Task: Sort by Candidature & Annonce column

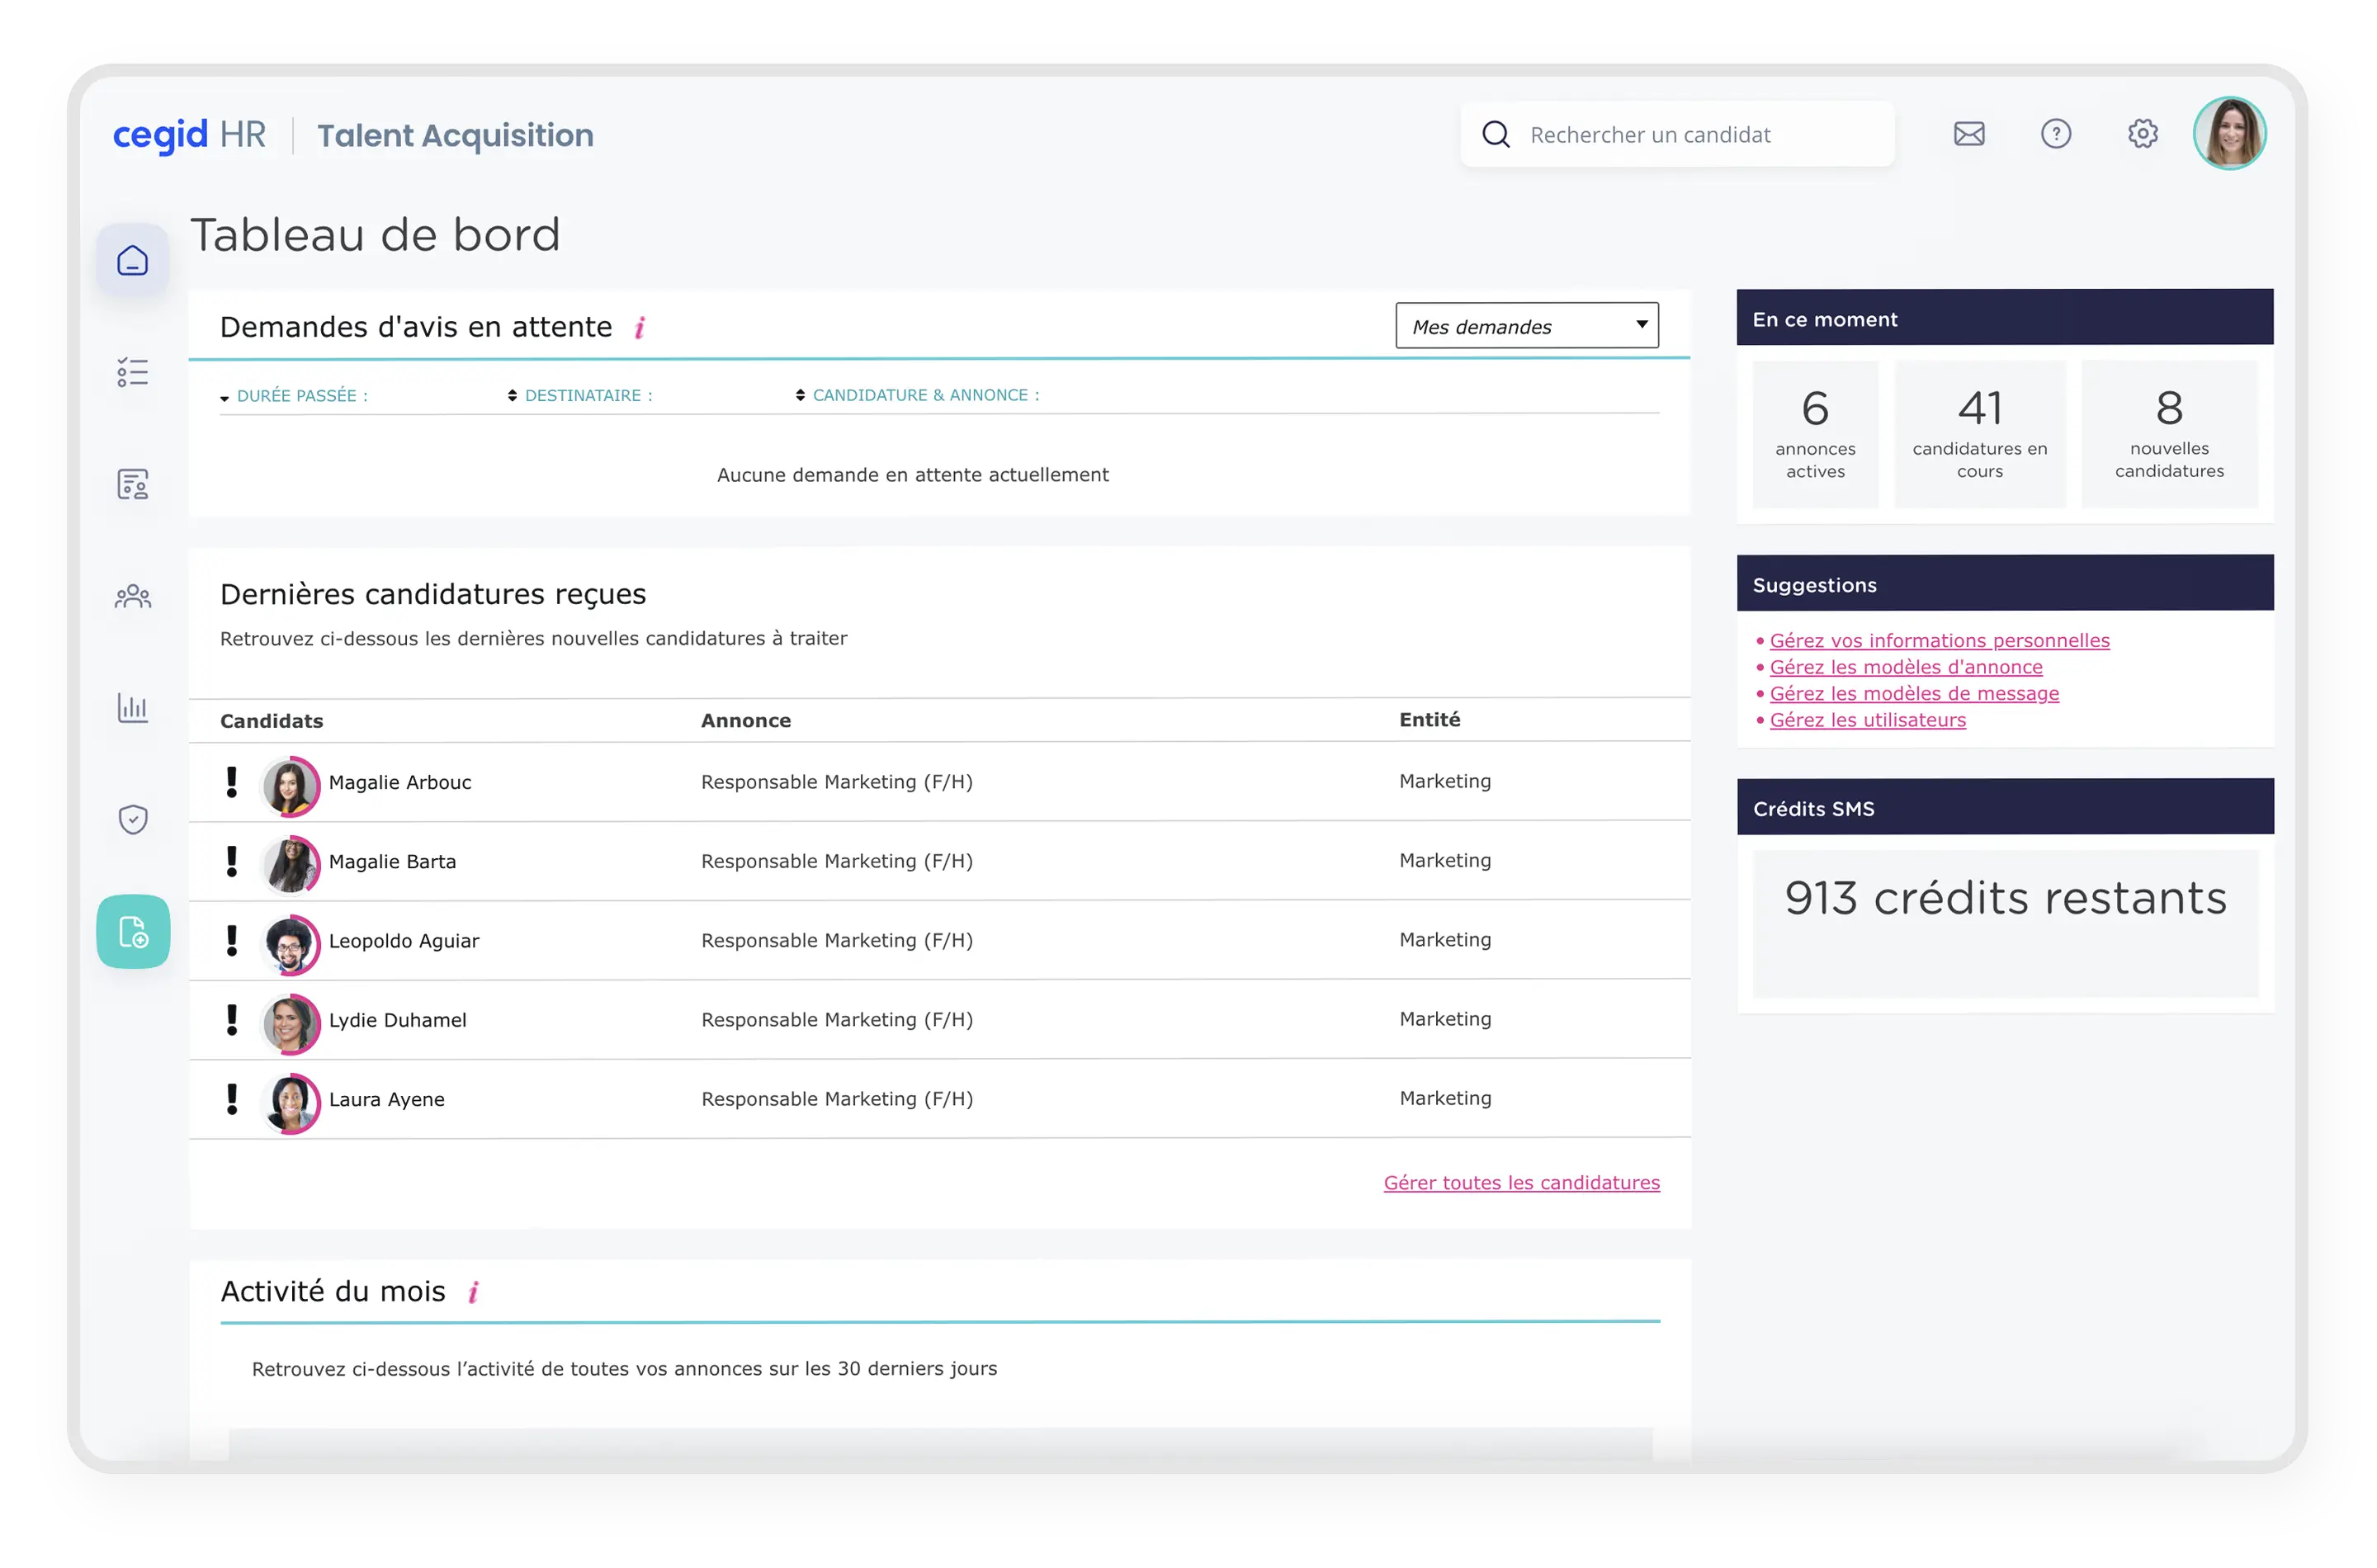Action: [x=925, y=395]
